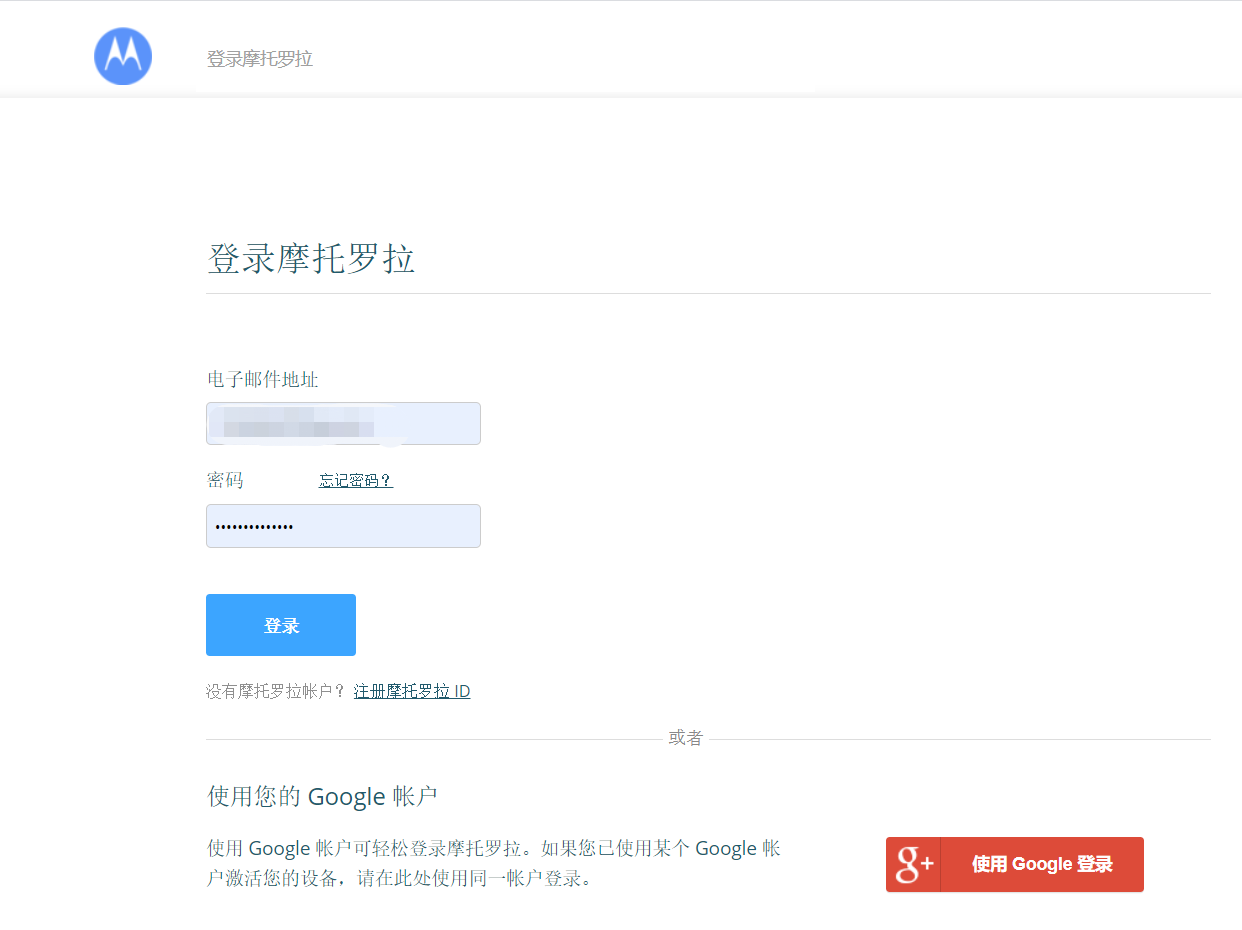Click the 或者 separator label
The image size is (1242, 930).
coord(686,738)
